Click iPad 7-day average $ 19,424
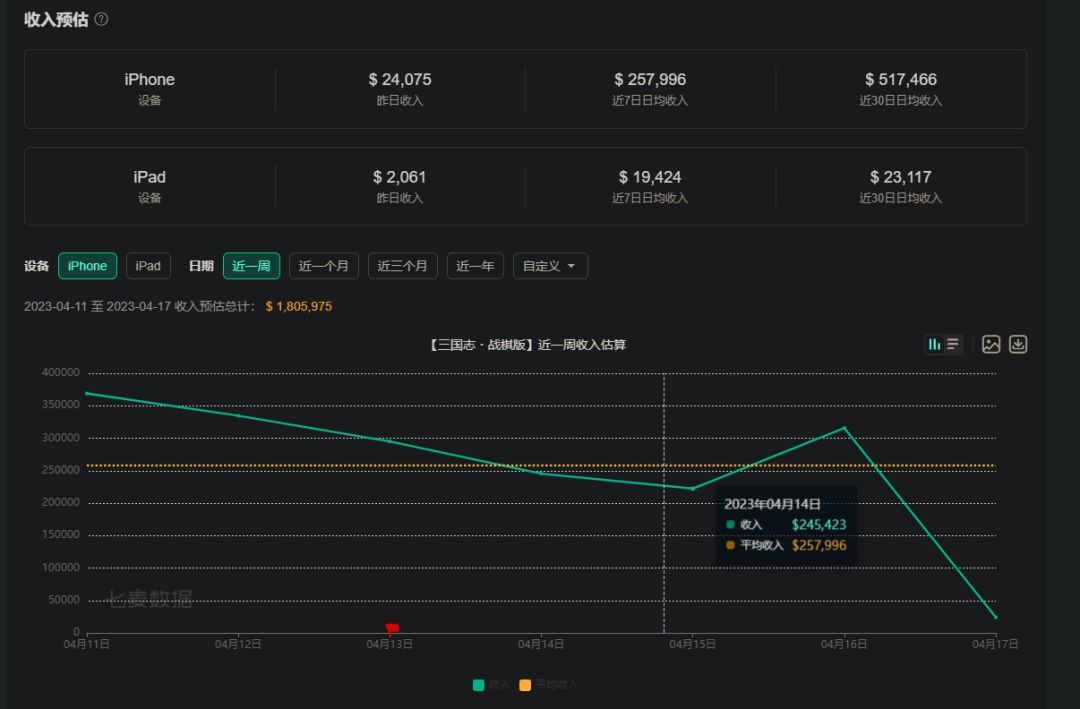Image resolution: width=1080 pixels, height=709 pixels. click(650, 178)
